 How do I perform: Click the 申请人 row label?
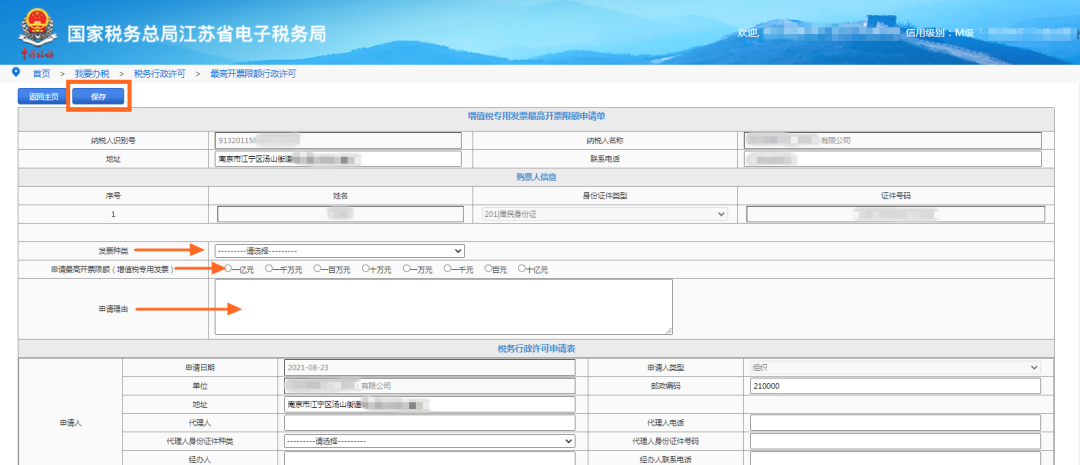tap(71, 422)
